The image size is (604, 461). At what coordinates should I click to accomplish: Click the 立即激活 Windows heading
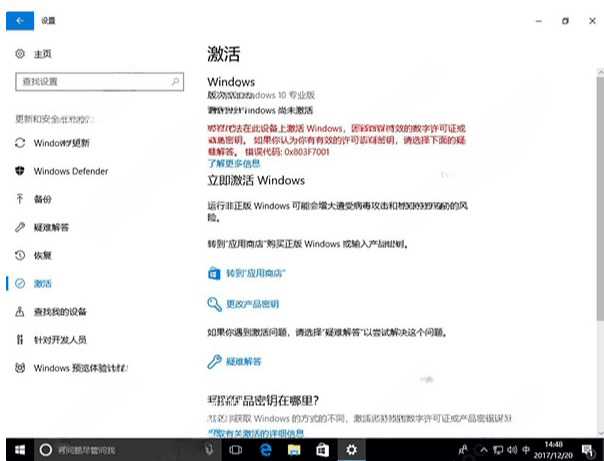point(256,180)
